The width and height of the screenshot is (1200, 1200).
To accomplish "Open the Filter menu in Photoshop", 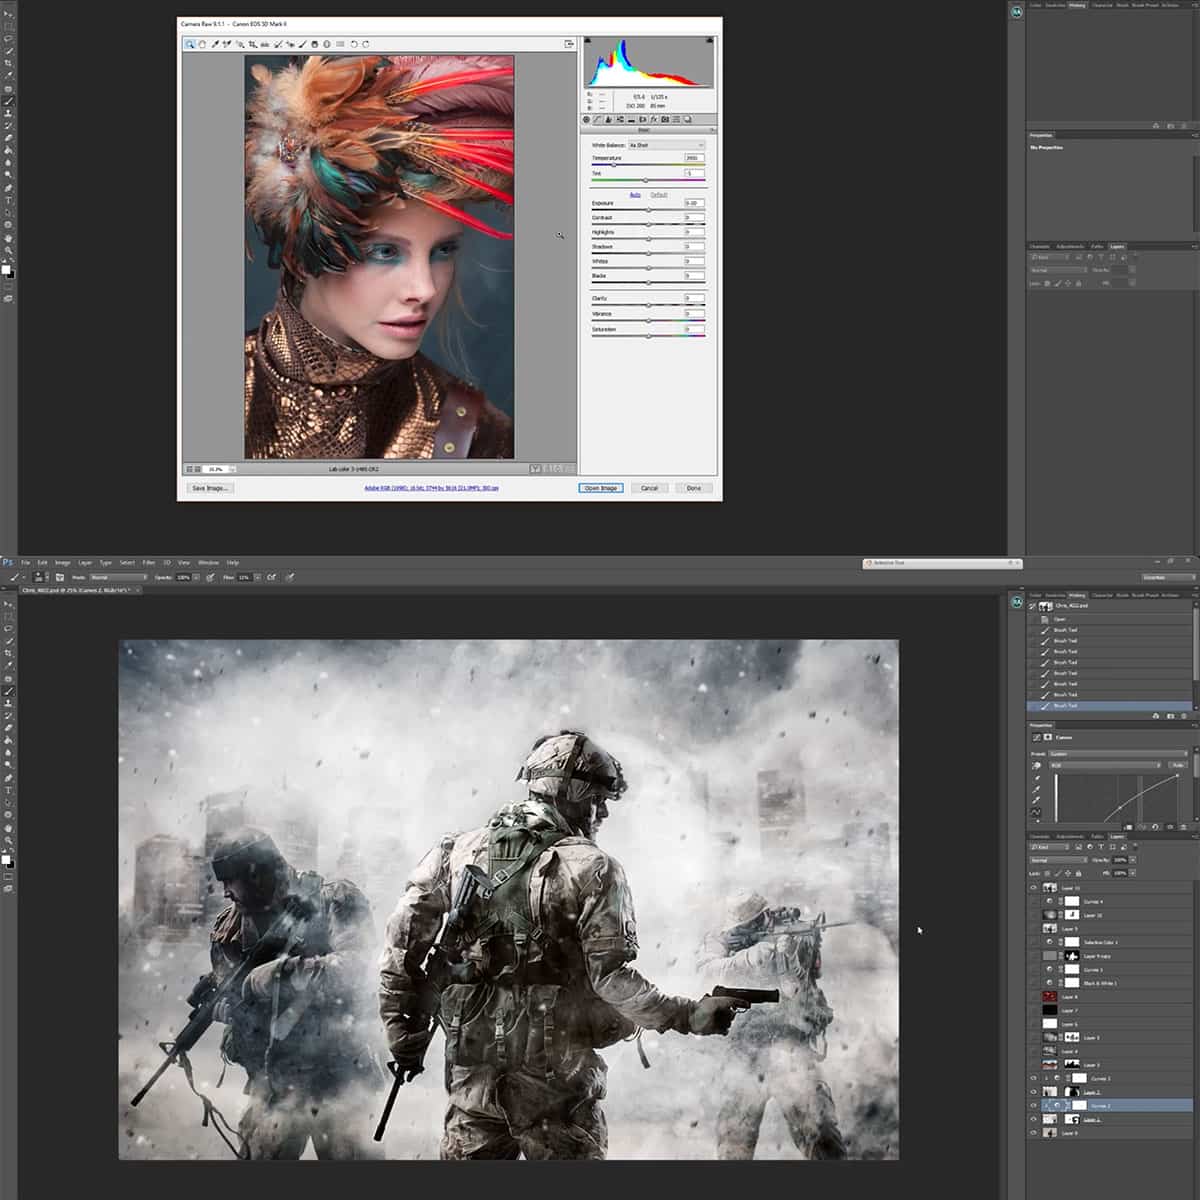I will click(148, 562).
